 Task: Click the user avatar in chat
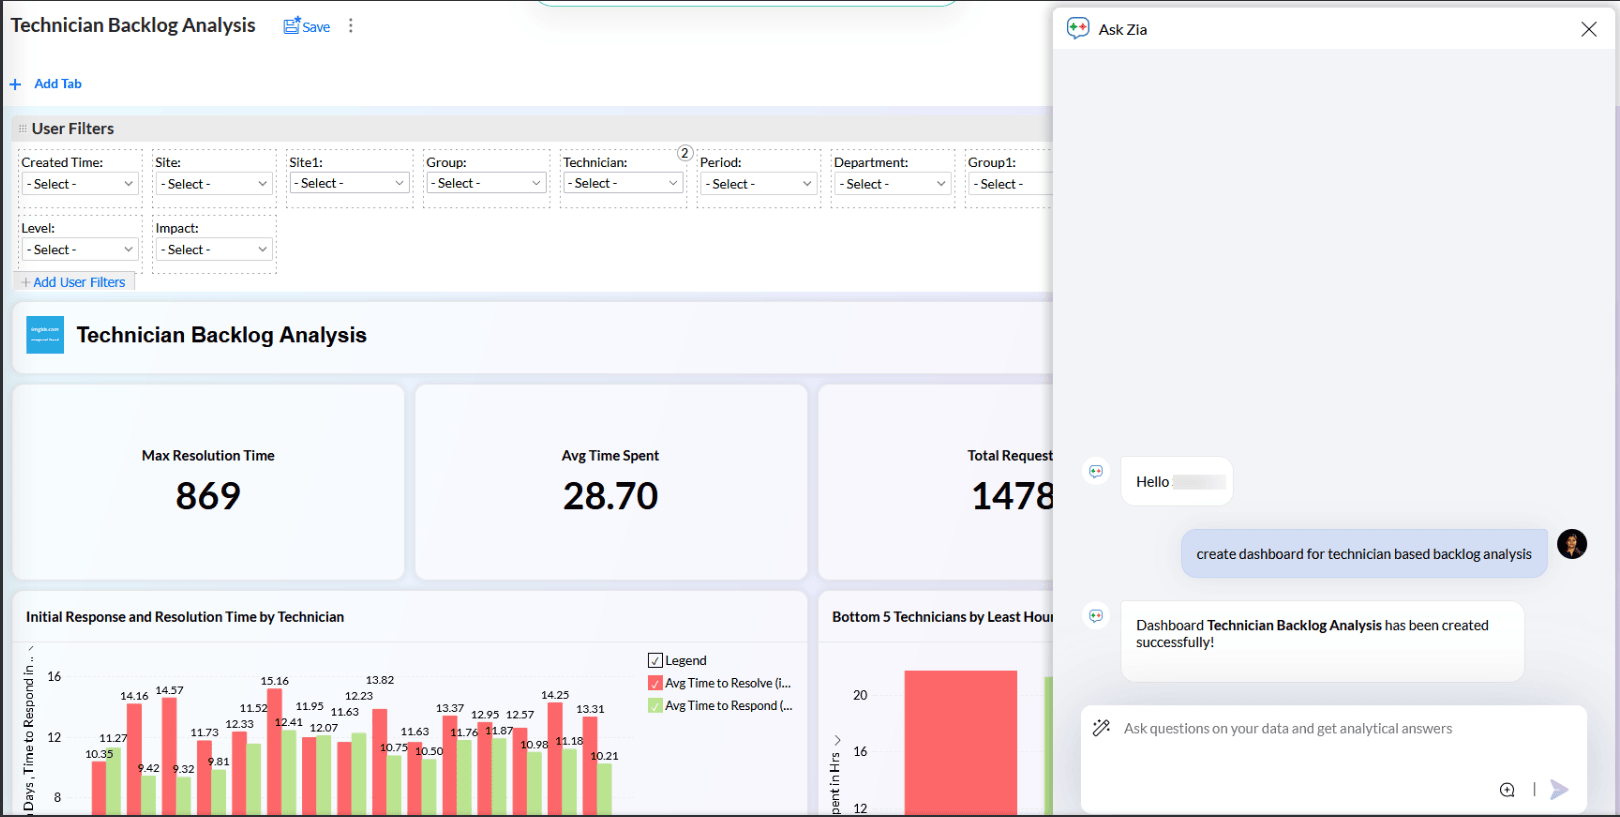(1571, 544)
